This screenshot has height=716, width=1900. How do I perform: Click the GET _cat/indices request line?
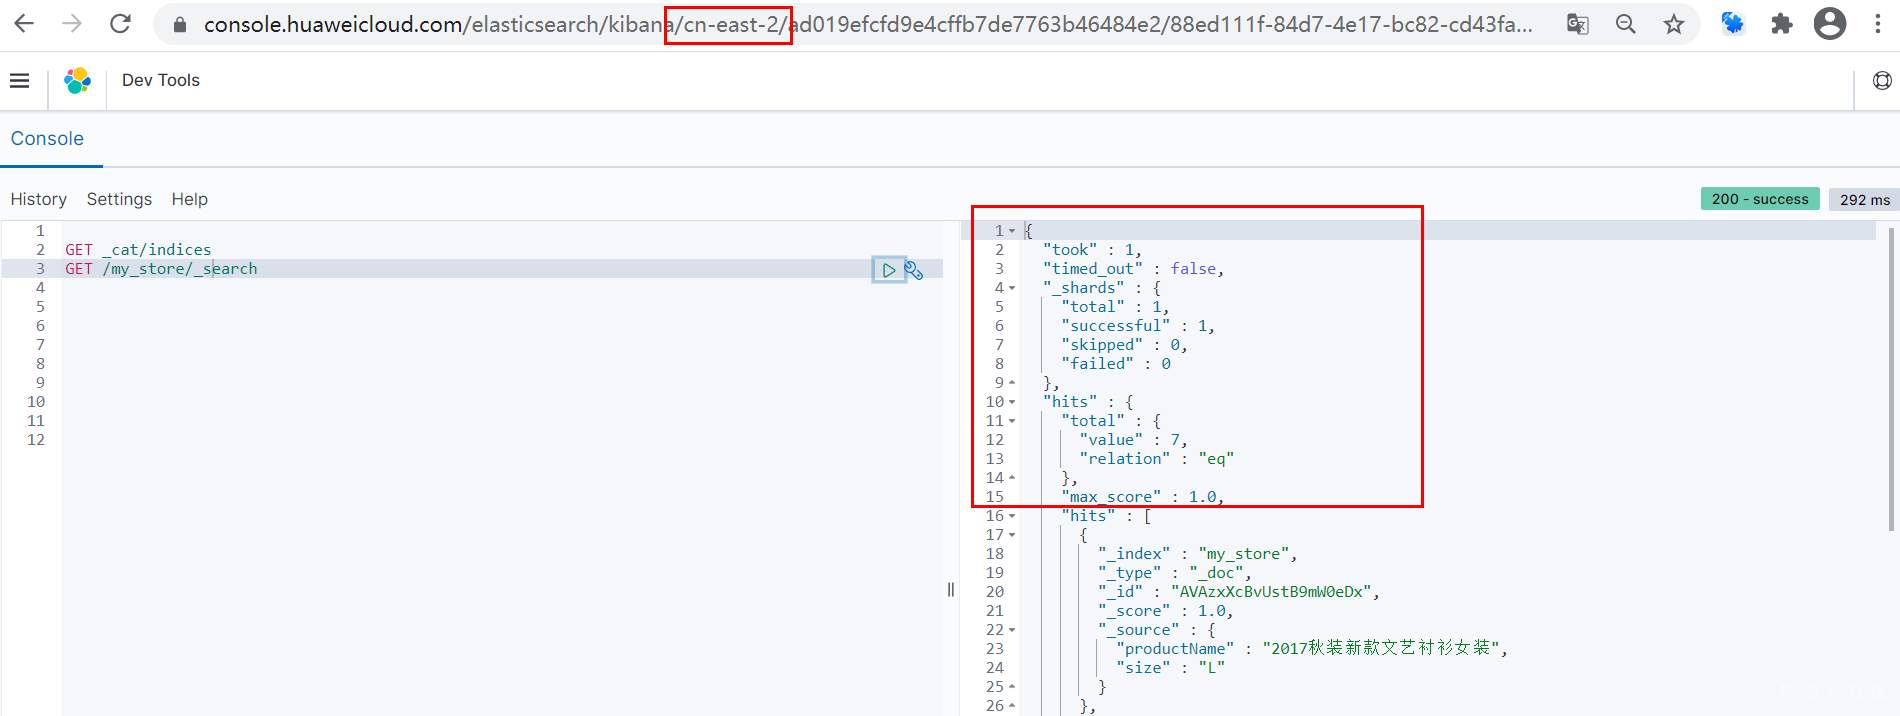(138, 250)
